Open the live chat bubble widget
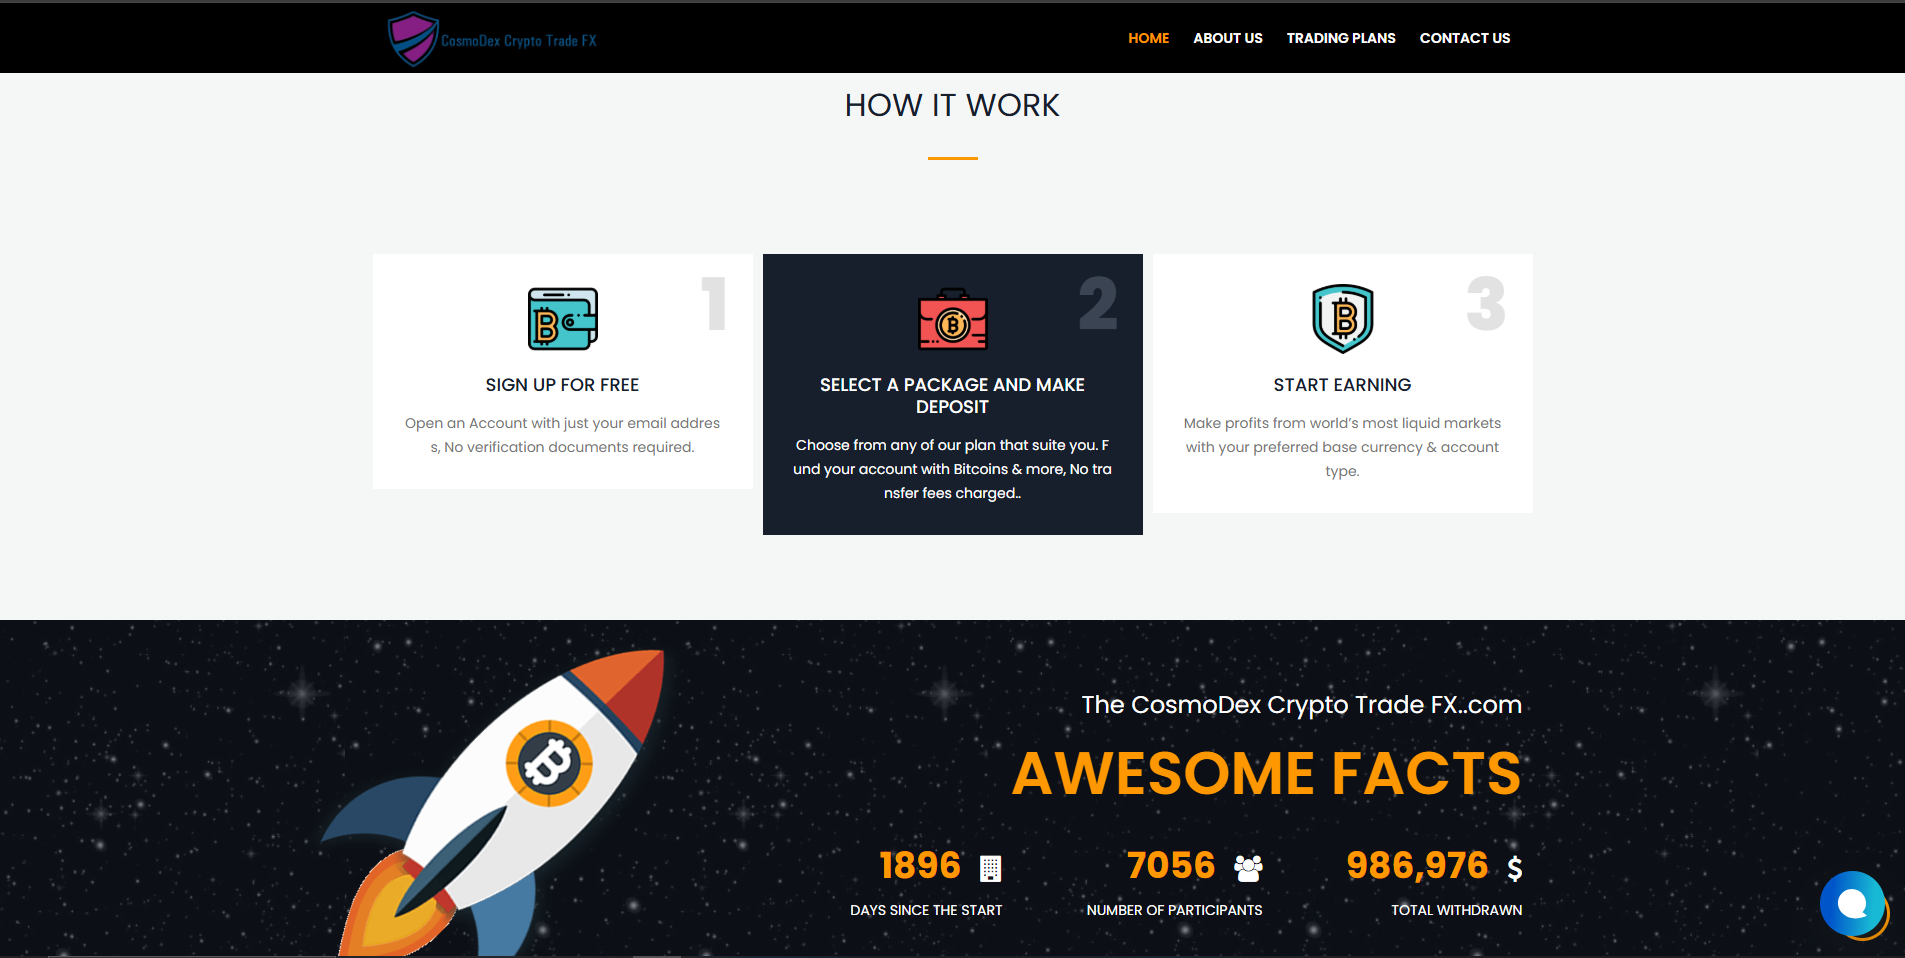 point(1852,904)
